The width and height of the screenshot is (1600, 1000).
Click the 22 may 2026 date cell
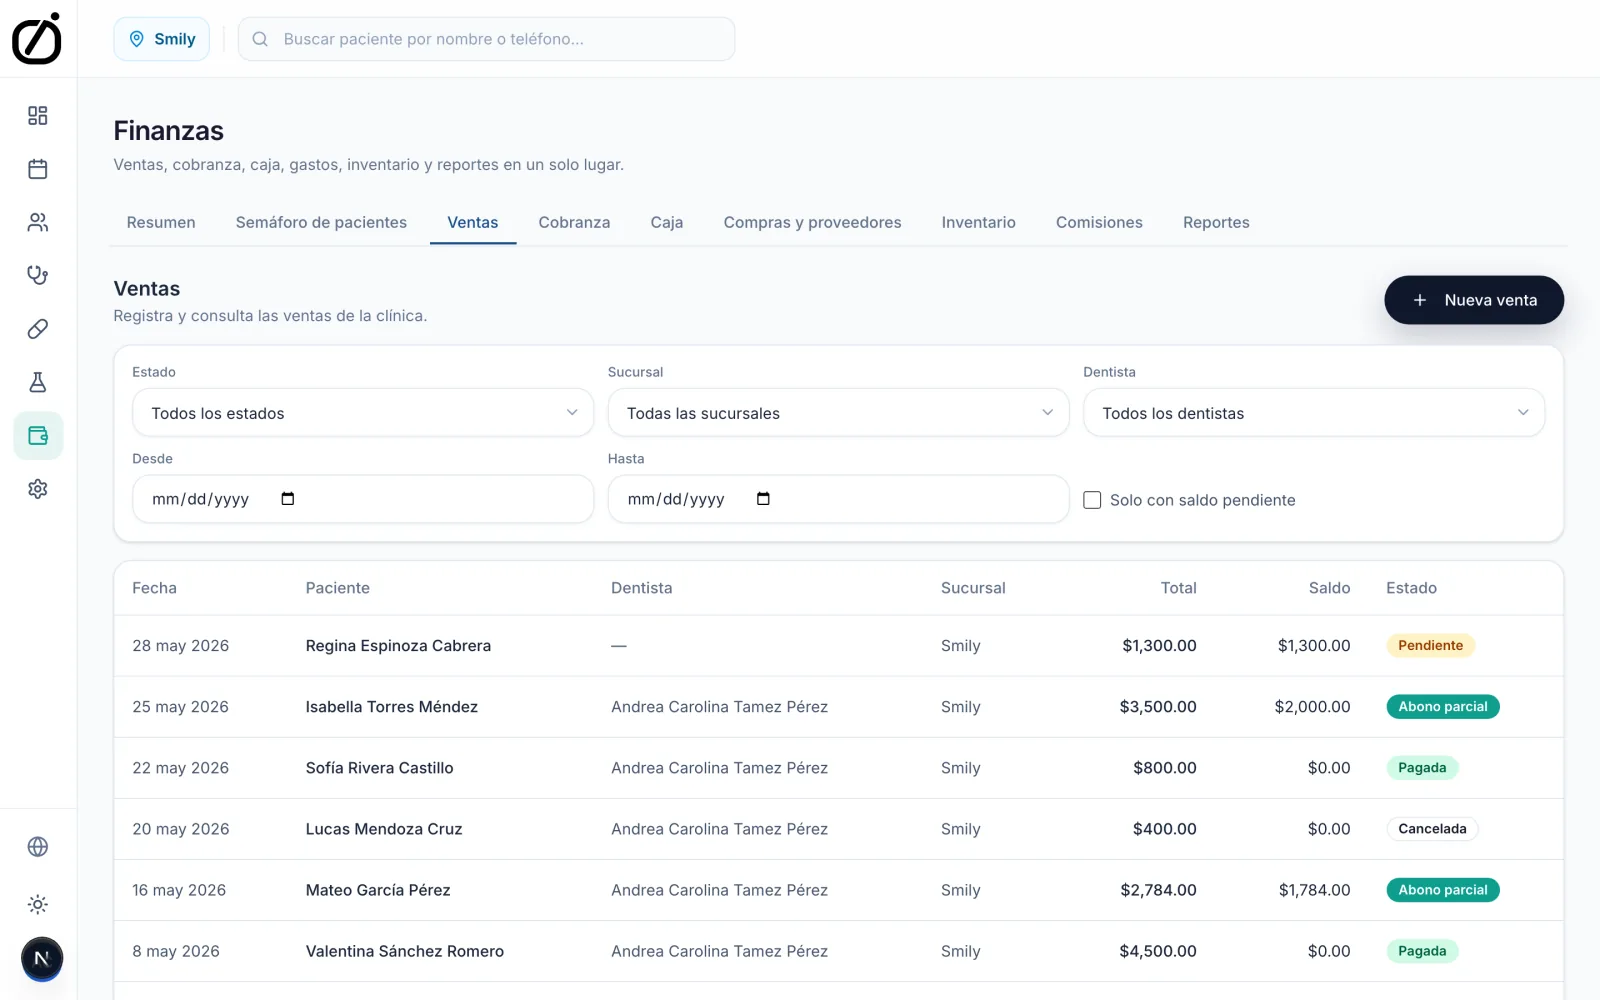click(x=181, y=768)
